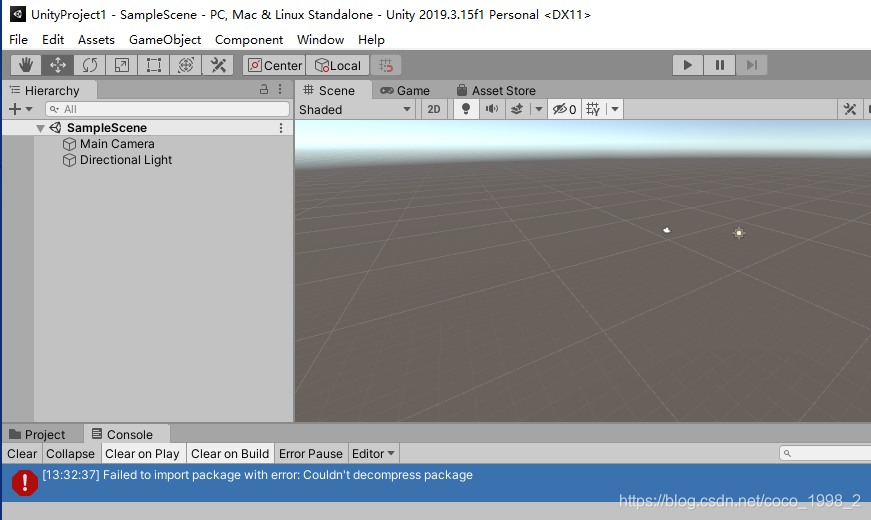
Task: Select the Hand tool
Action: tap(26, 66)
